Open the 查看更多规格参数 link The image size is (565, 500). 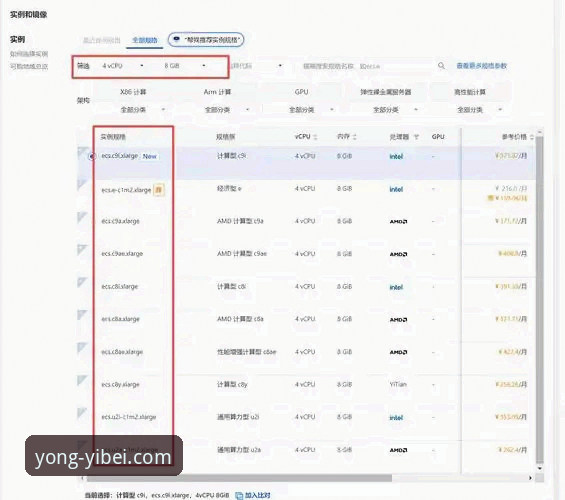(481, 66)
